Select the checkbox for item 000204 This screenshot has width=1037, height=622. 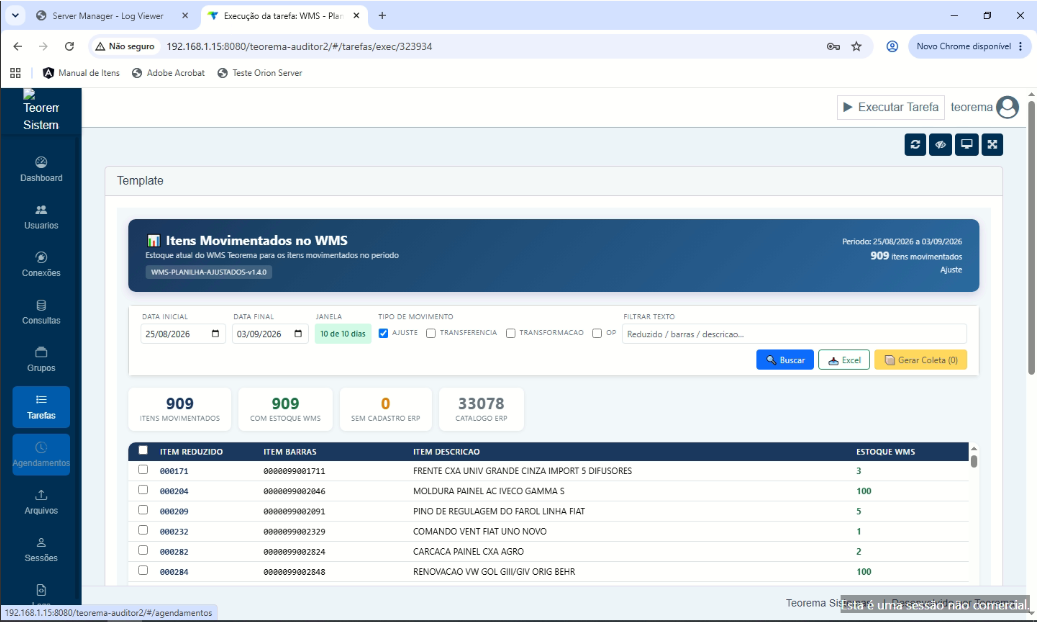(143, 490)
